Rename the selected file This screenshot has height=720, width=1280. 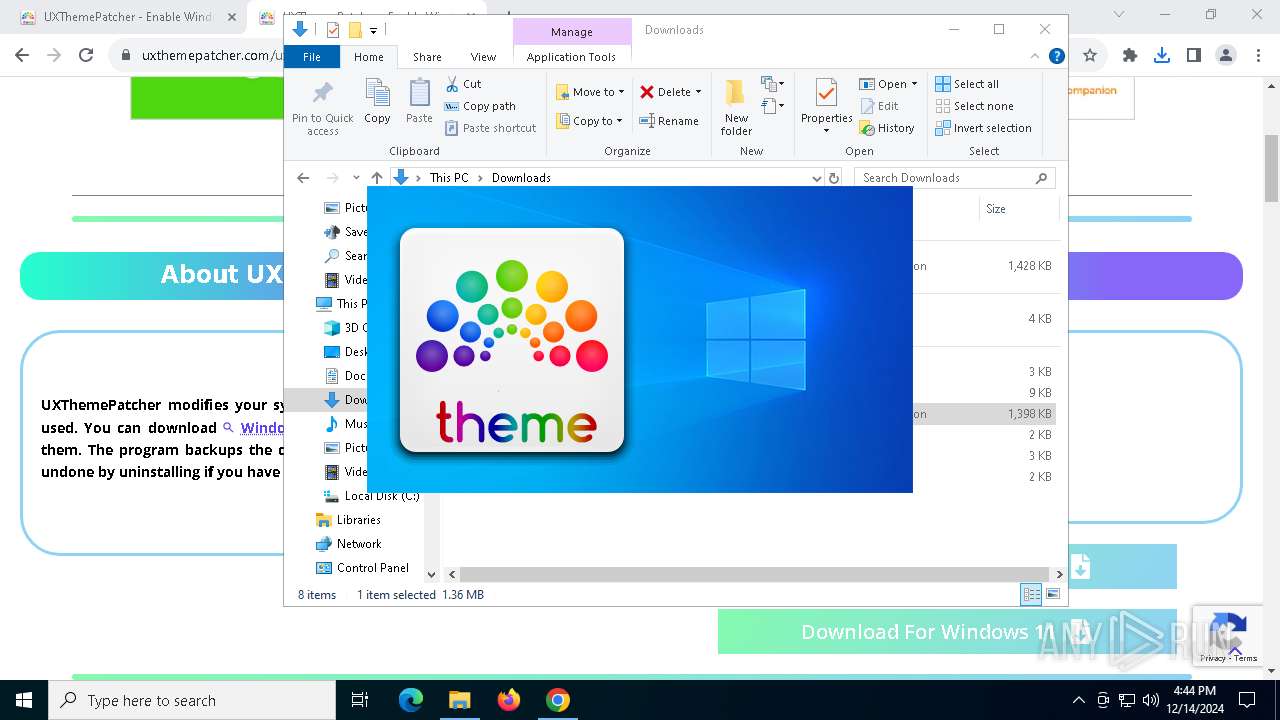point(669,121)
